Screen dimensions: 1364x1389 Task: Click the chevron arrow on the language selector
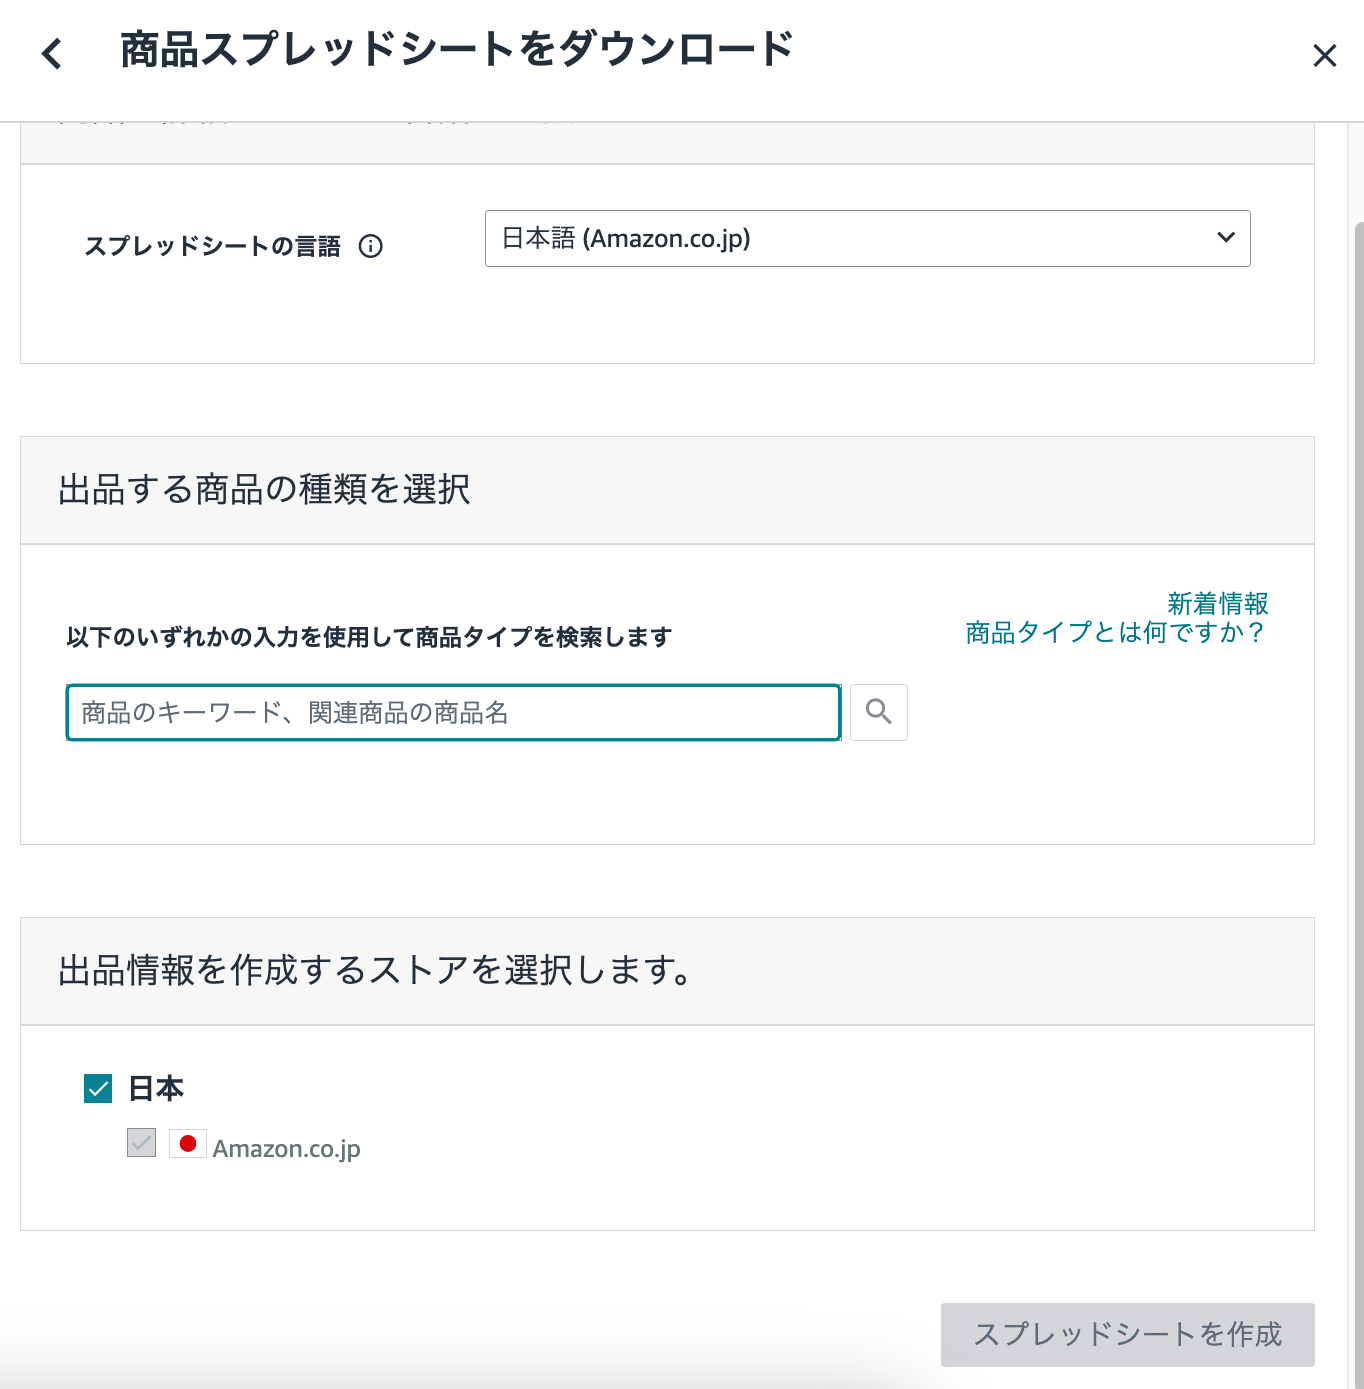click(x=1226, y=238)
